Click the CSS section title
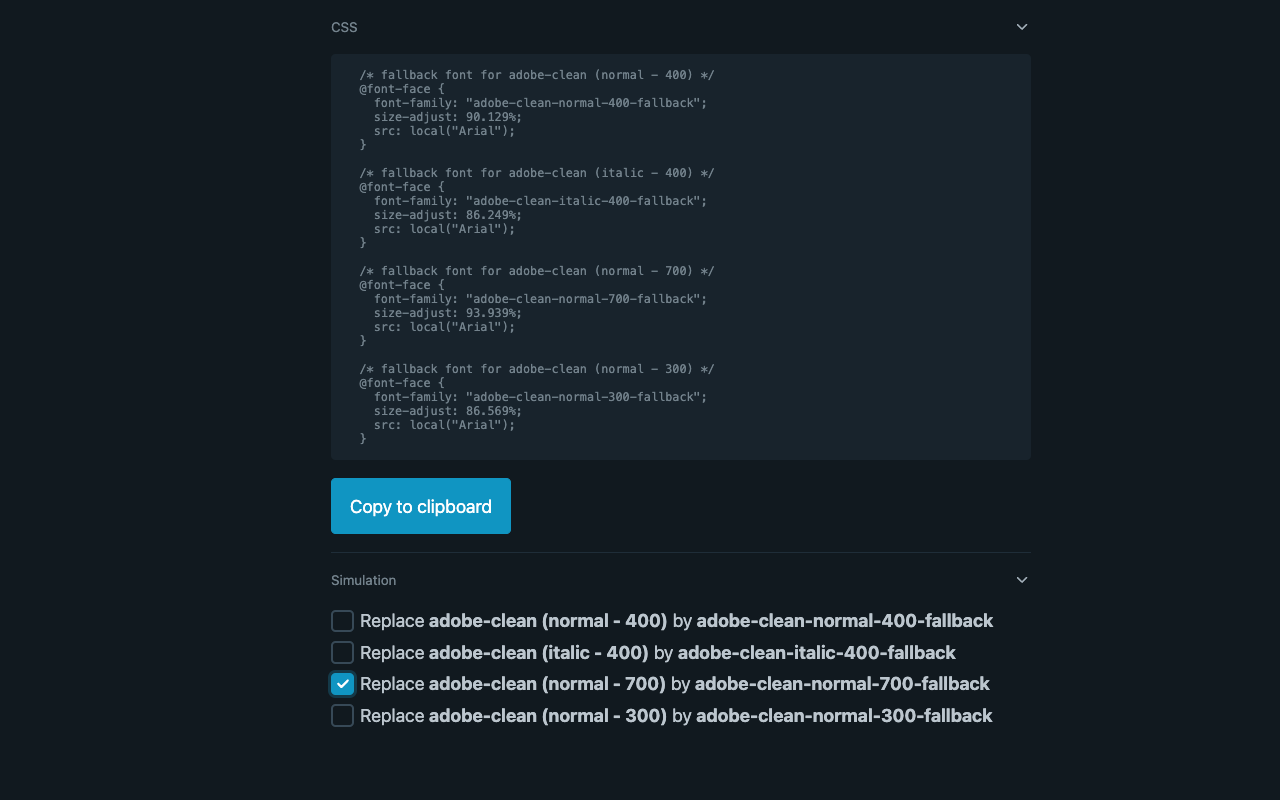1280x800 pixels. tap(344, 27)
